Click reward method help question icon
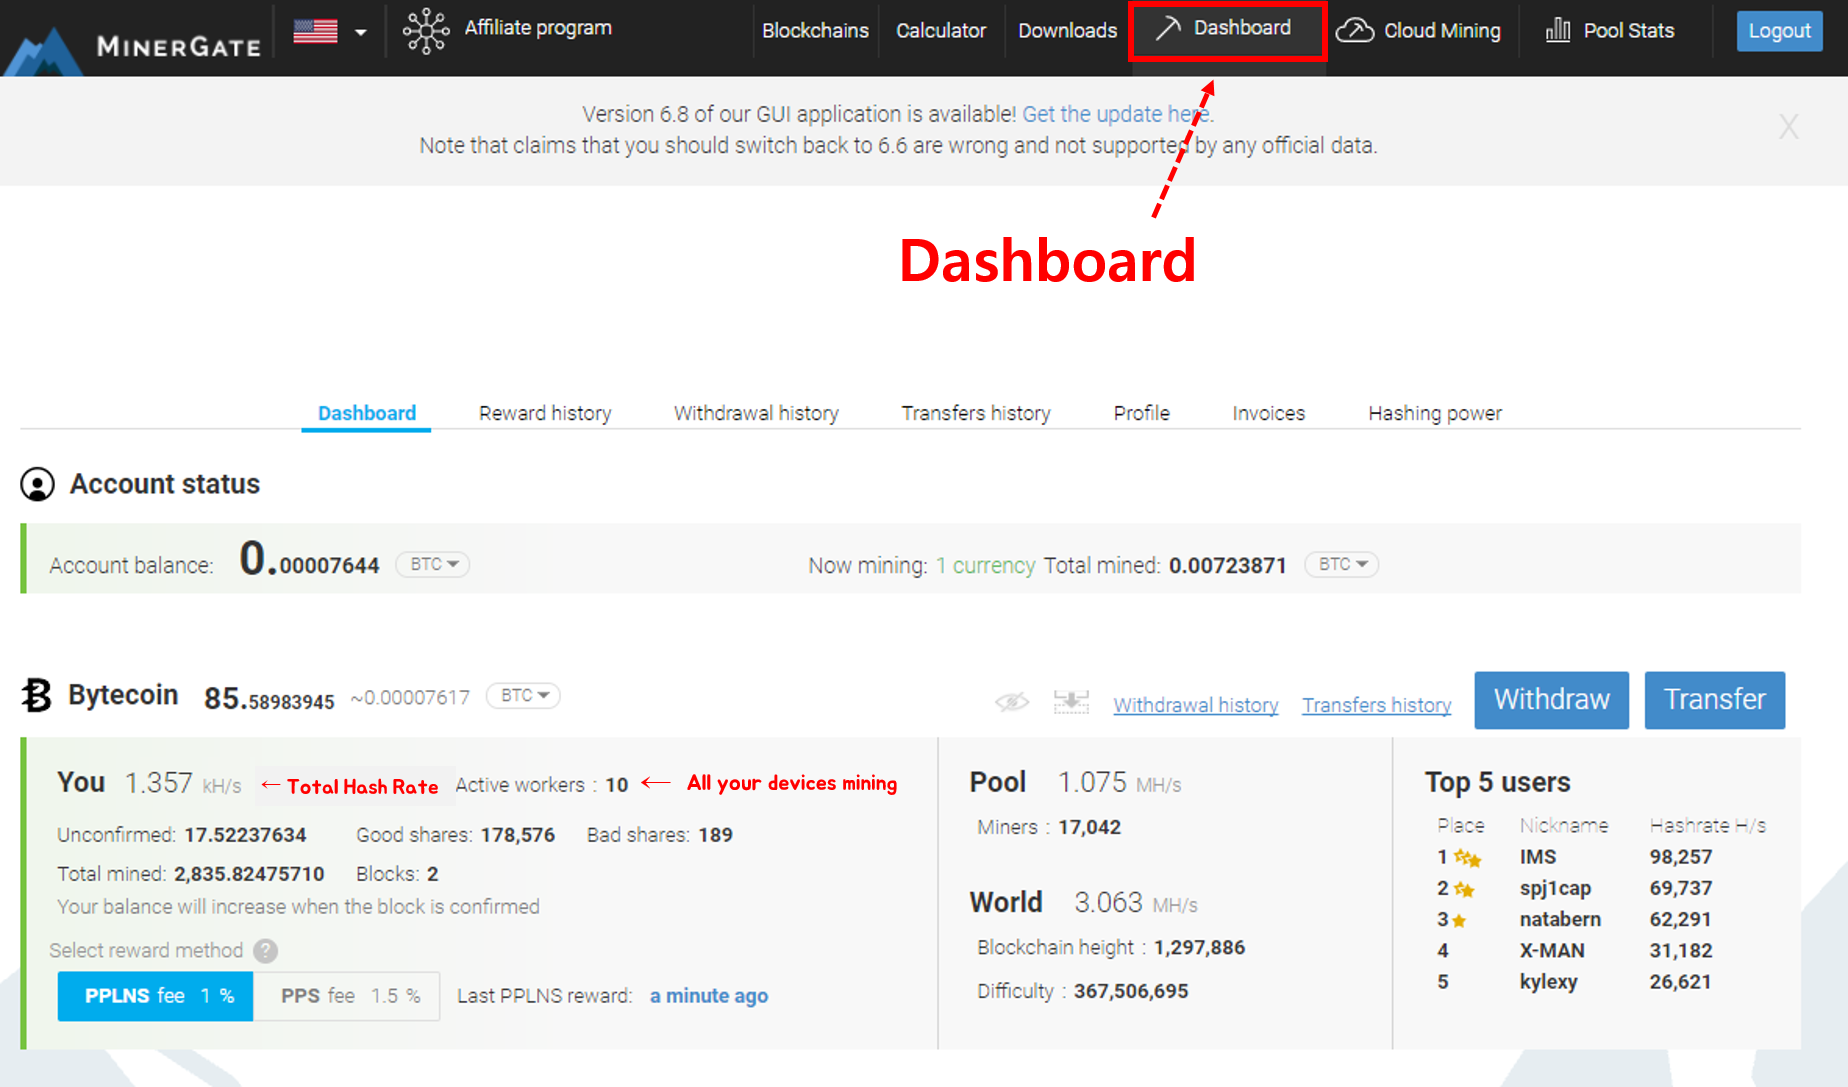Image resolution: width=1848 pixels, height=1087 pixels. point(265,950)
